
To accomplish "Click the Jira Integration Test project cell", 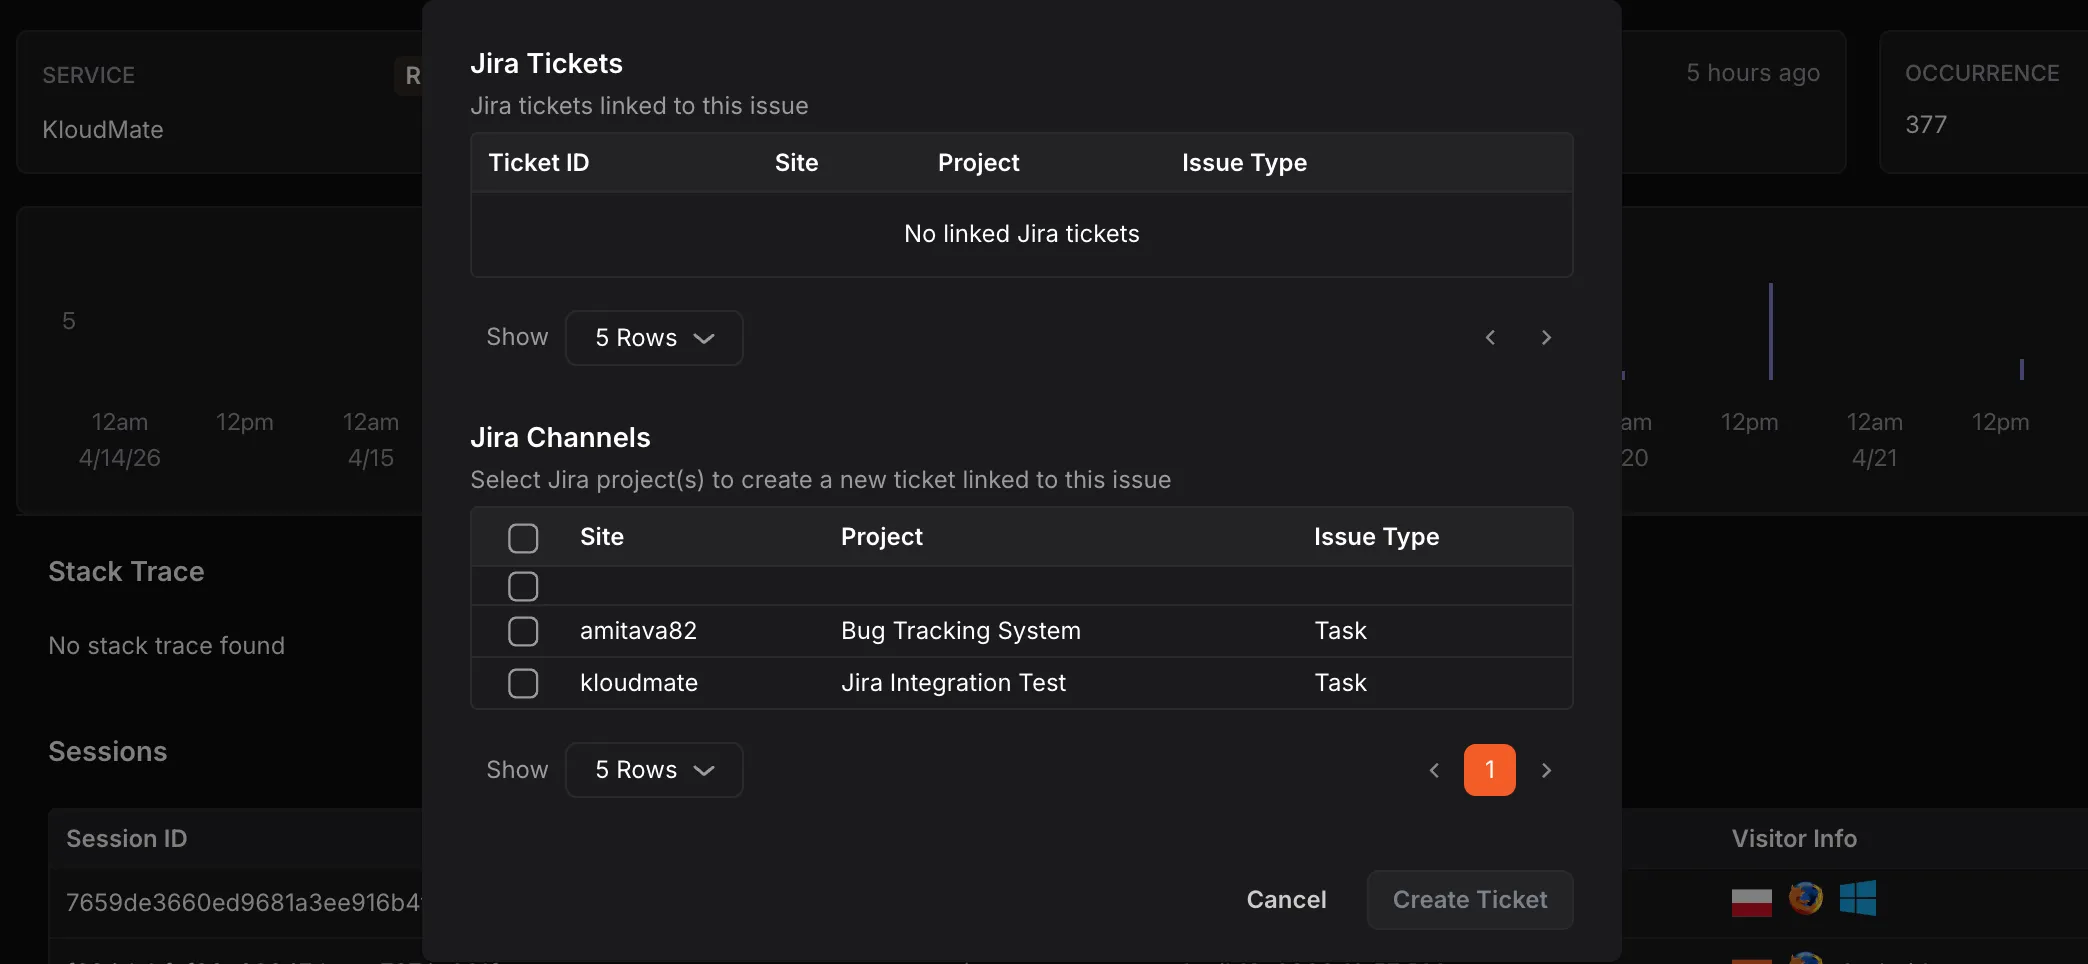I will [954, 683].
